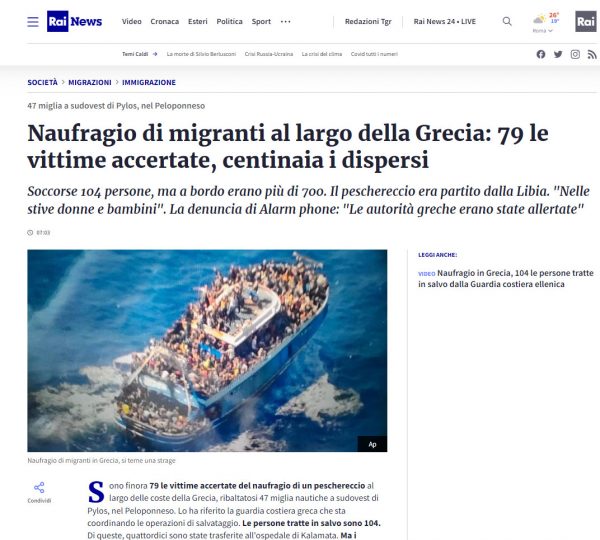Screen dimensions: 600x540
Task: Click the Rai logo in the header
Action: click(x=586, y=21)
